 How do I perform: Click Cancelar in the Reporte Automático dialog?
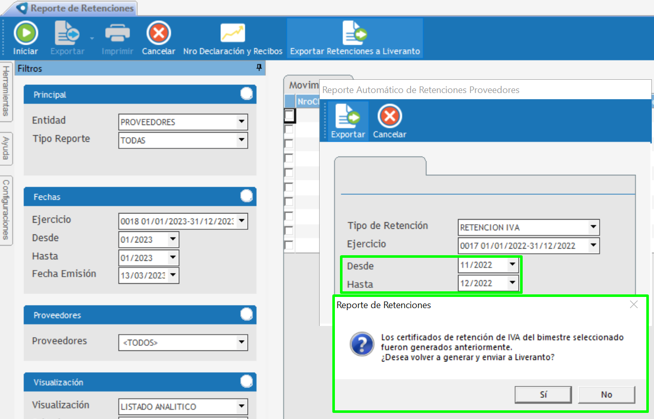(x=390, y=121)
